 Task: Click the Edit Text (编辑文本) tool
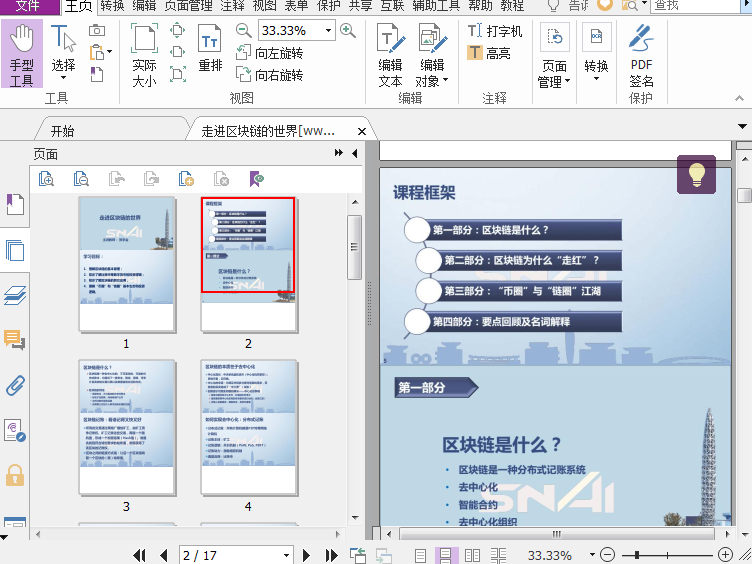[390, 55]
